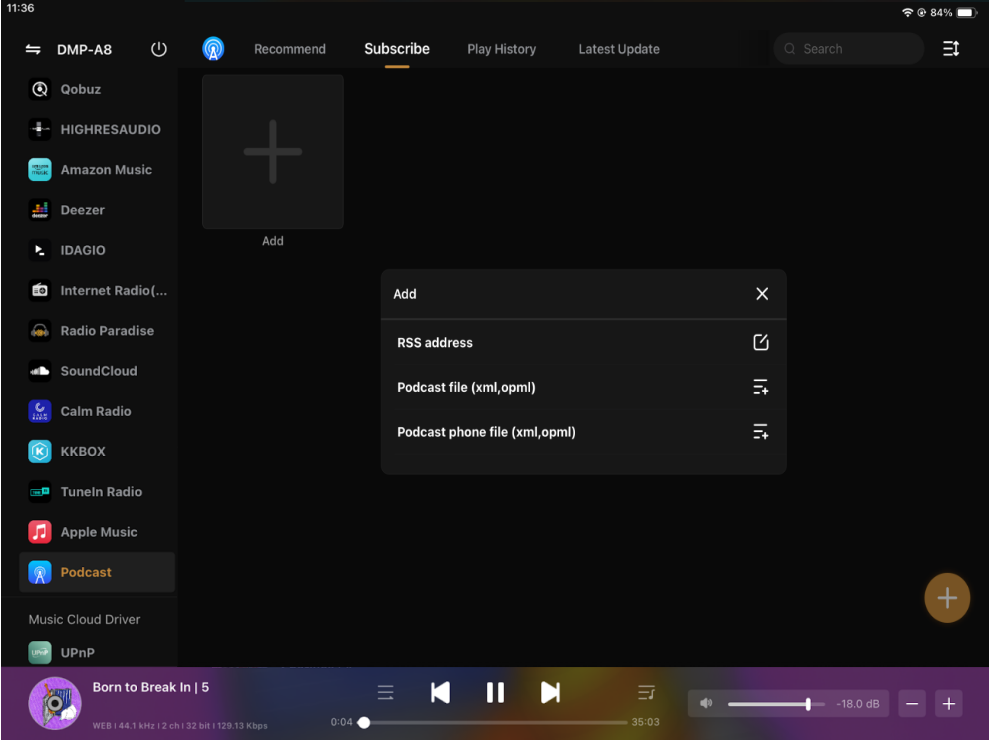Switch to the Recommend tab
Image resolution: width=989 pixels, height=740 pixels.
coord(290,49)
